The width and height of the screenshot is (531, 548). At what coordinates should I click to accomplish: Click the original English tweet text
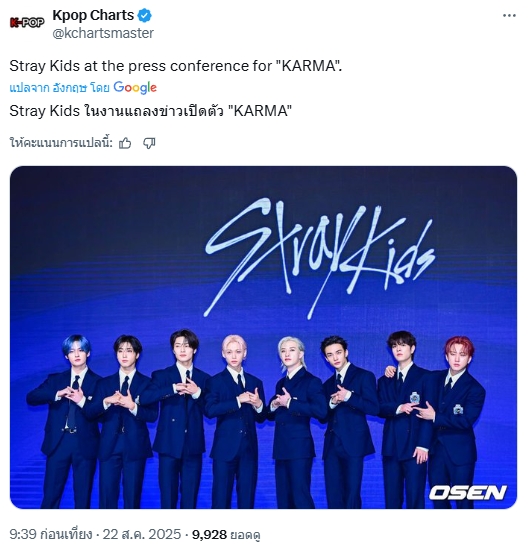coord(175,66)
